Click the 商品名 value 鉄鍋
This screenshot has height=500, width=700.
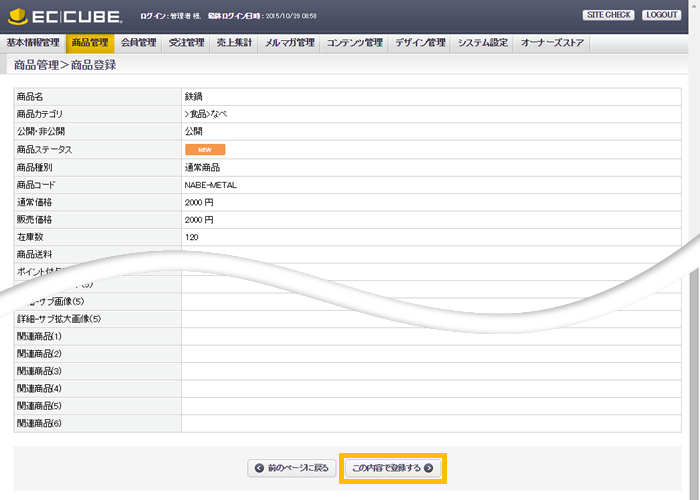pyautogui.click(x=194, y=96)
